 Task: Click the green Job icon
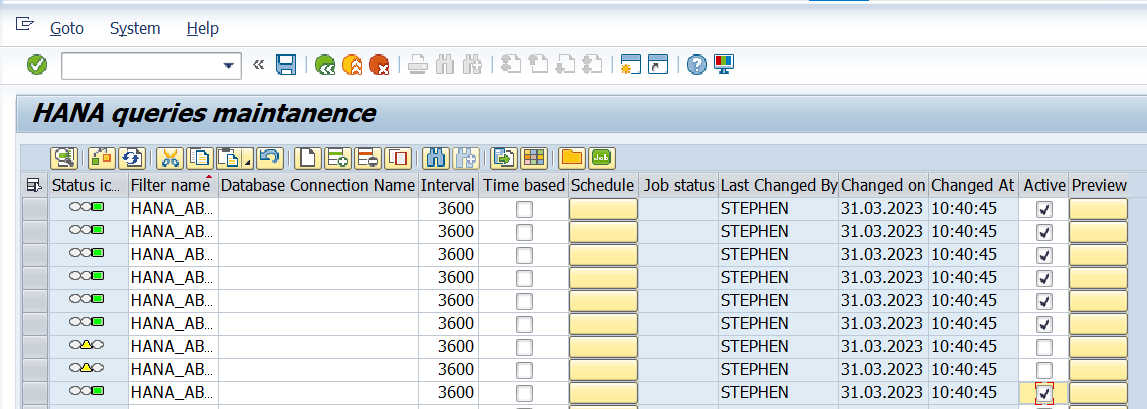coord(602,157)
